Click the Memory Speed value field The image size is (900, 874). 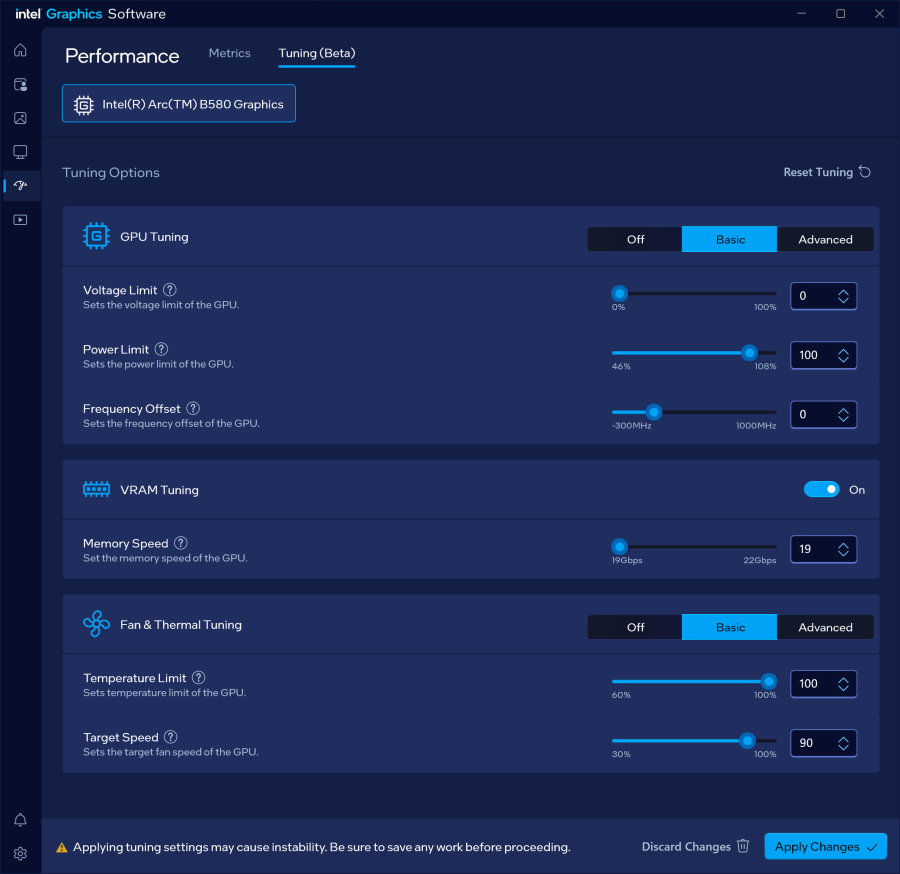tap(823, 549)
